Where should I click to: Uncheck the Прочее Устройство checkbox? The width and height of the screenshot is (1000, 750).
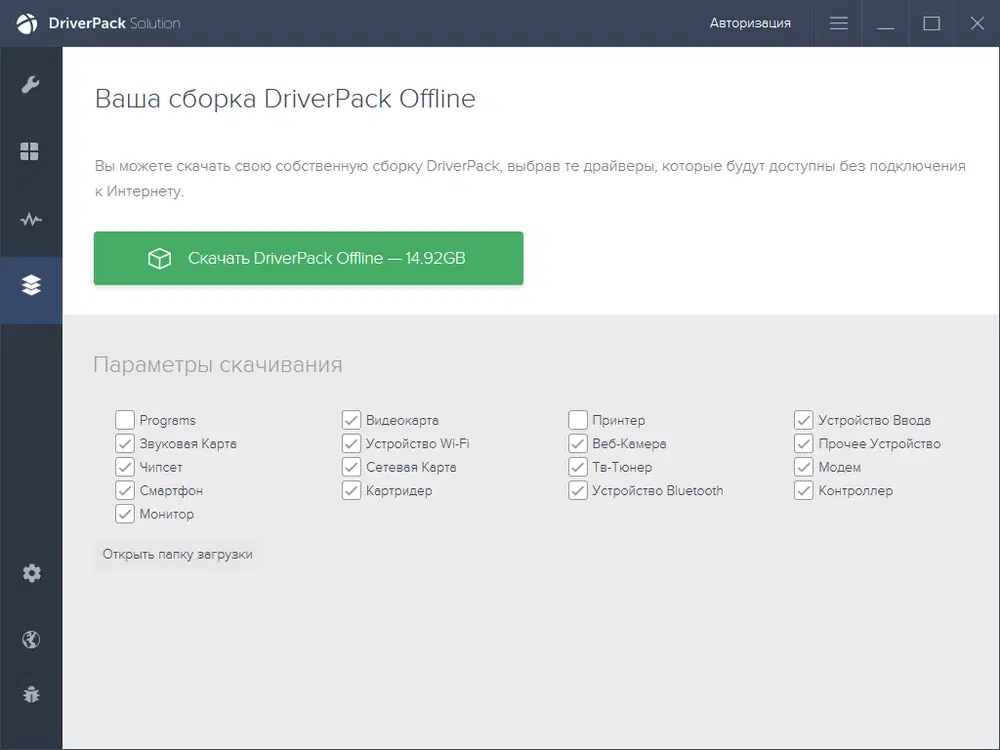click(x=804, y=444)
